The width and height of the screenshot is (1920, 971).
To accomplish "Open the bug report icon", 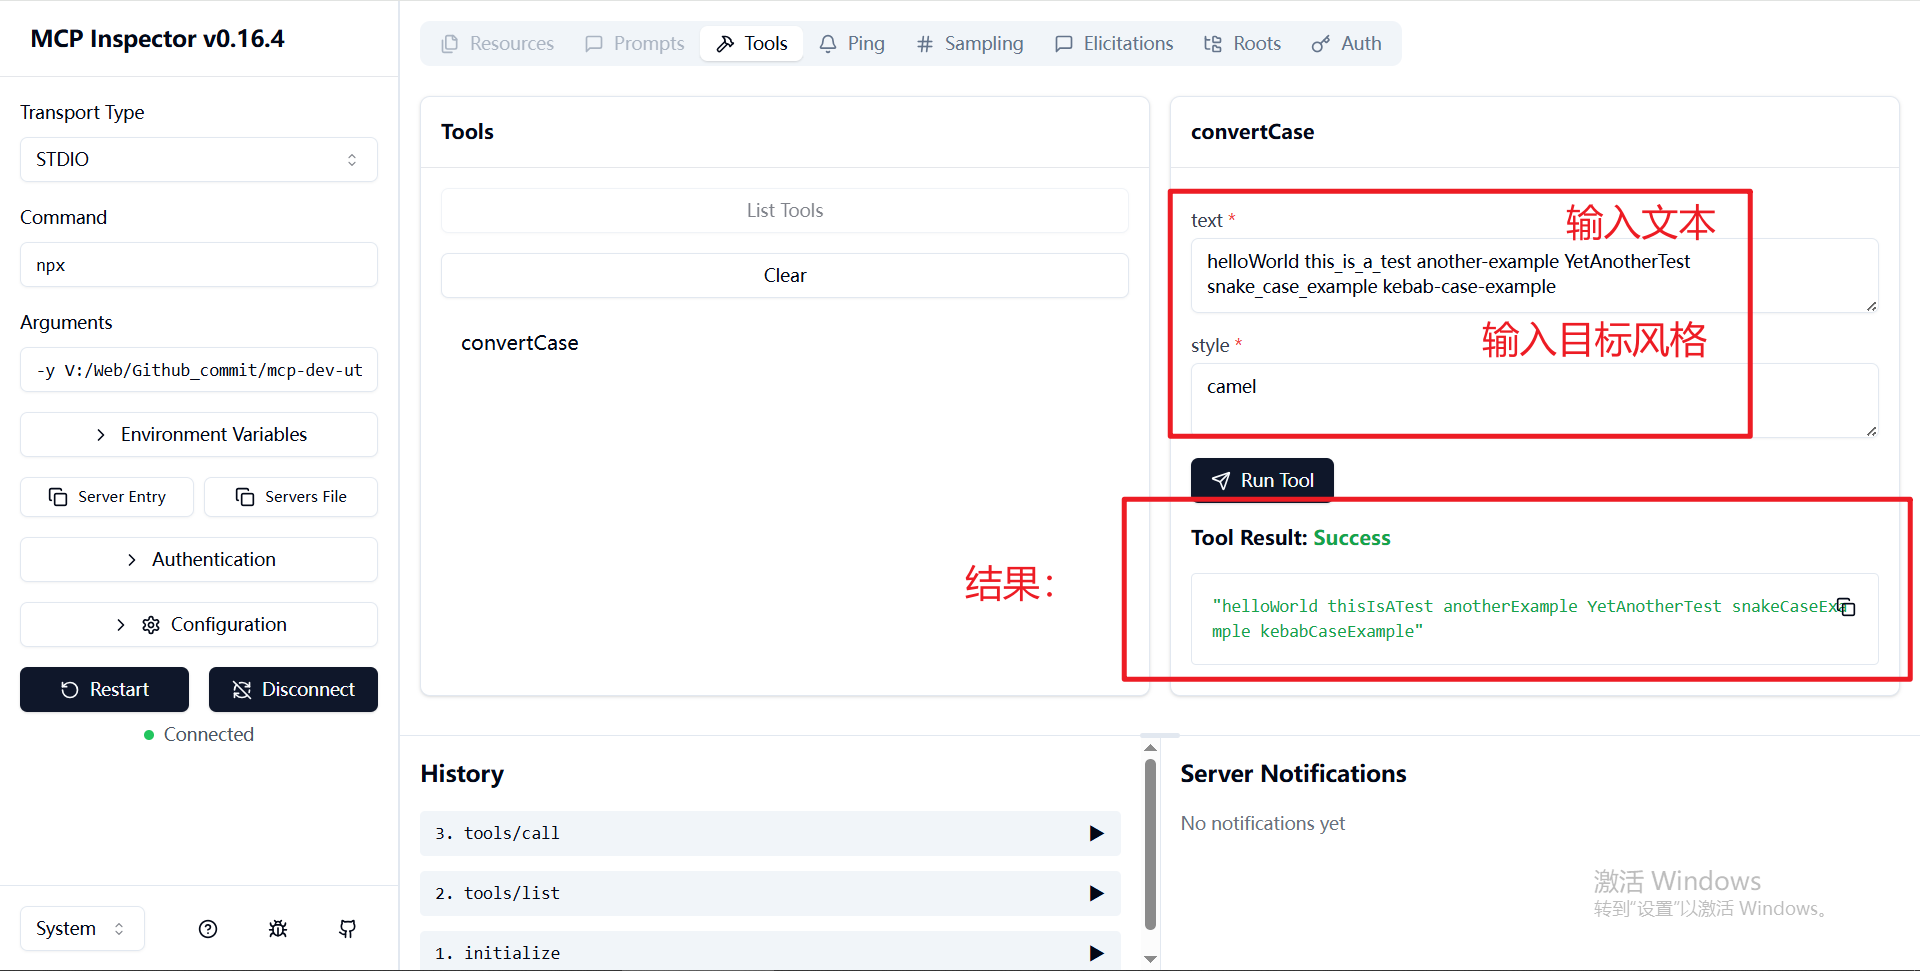I will point(278,929).
